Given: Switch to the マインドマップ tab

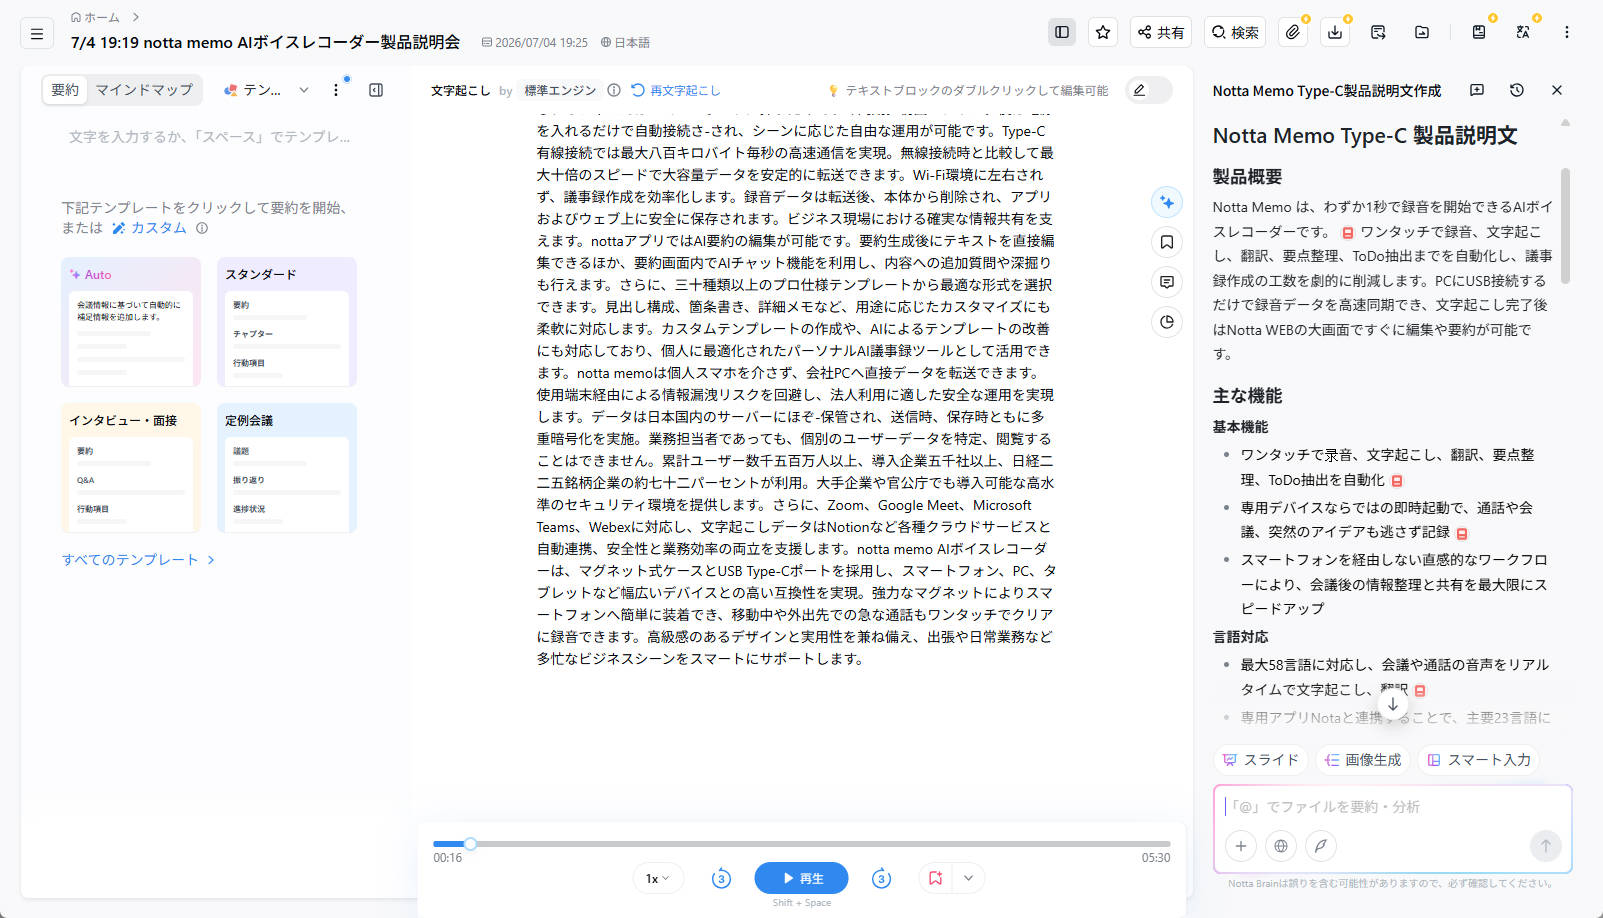Looking at the screenshot, I should (144, 90).
